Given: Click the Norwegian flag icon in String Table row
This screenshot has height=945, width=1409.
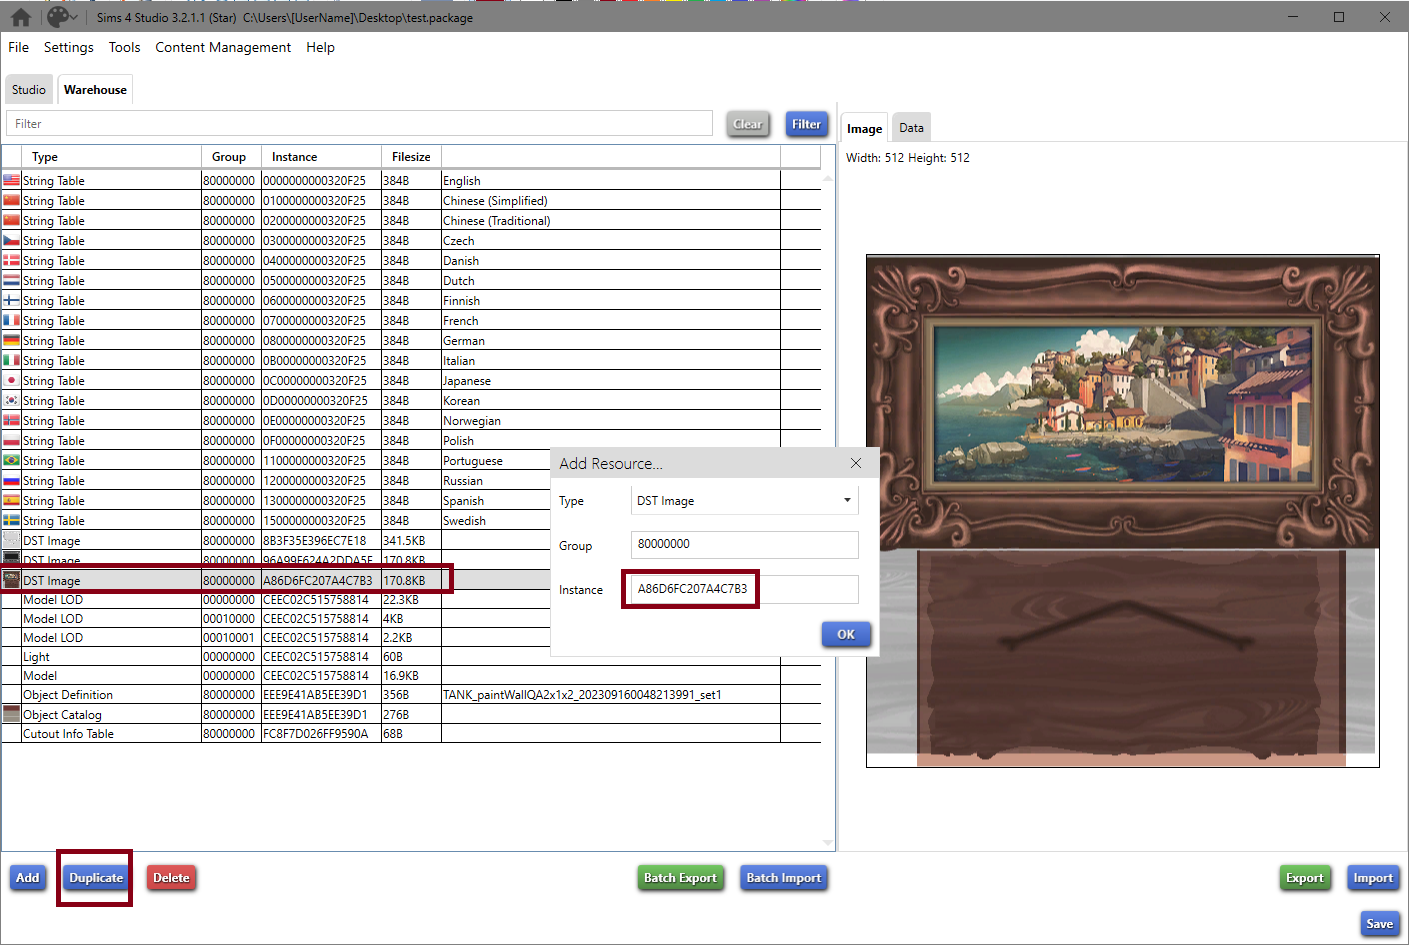Looking at the screenshot, I should tap(11, 421).
